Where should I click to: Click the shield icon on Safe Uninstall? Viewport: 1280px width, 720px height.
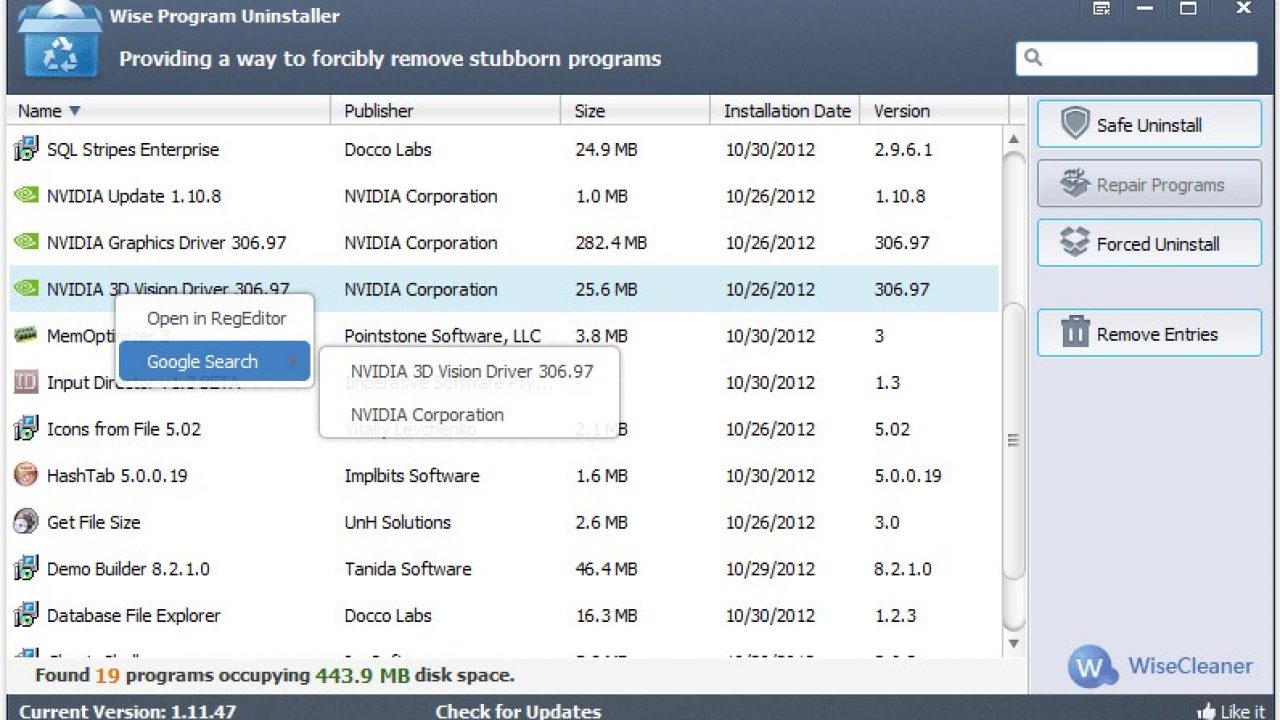coord(1075,125)
